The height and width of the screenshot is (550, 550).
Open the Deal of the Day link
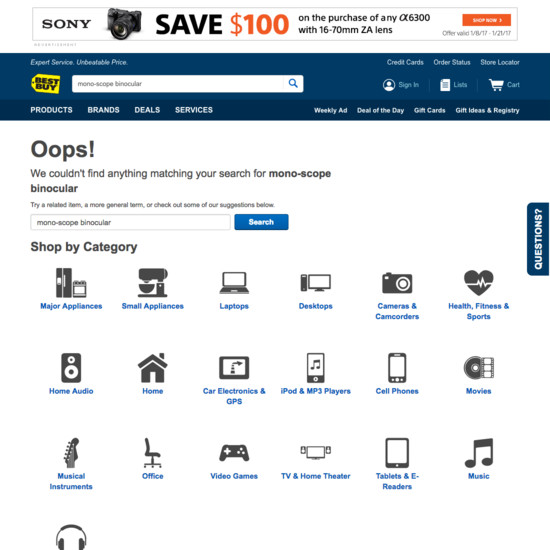click(x=380, y=110)
